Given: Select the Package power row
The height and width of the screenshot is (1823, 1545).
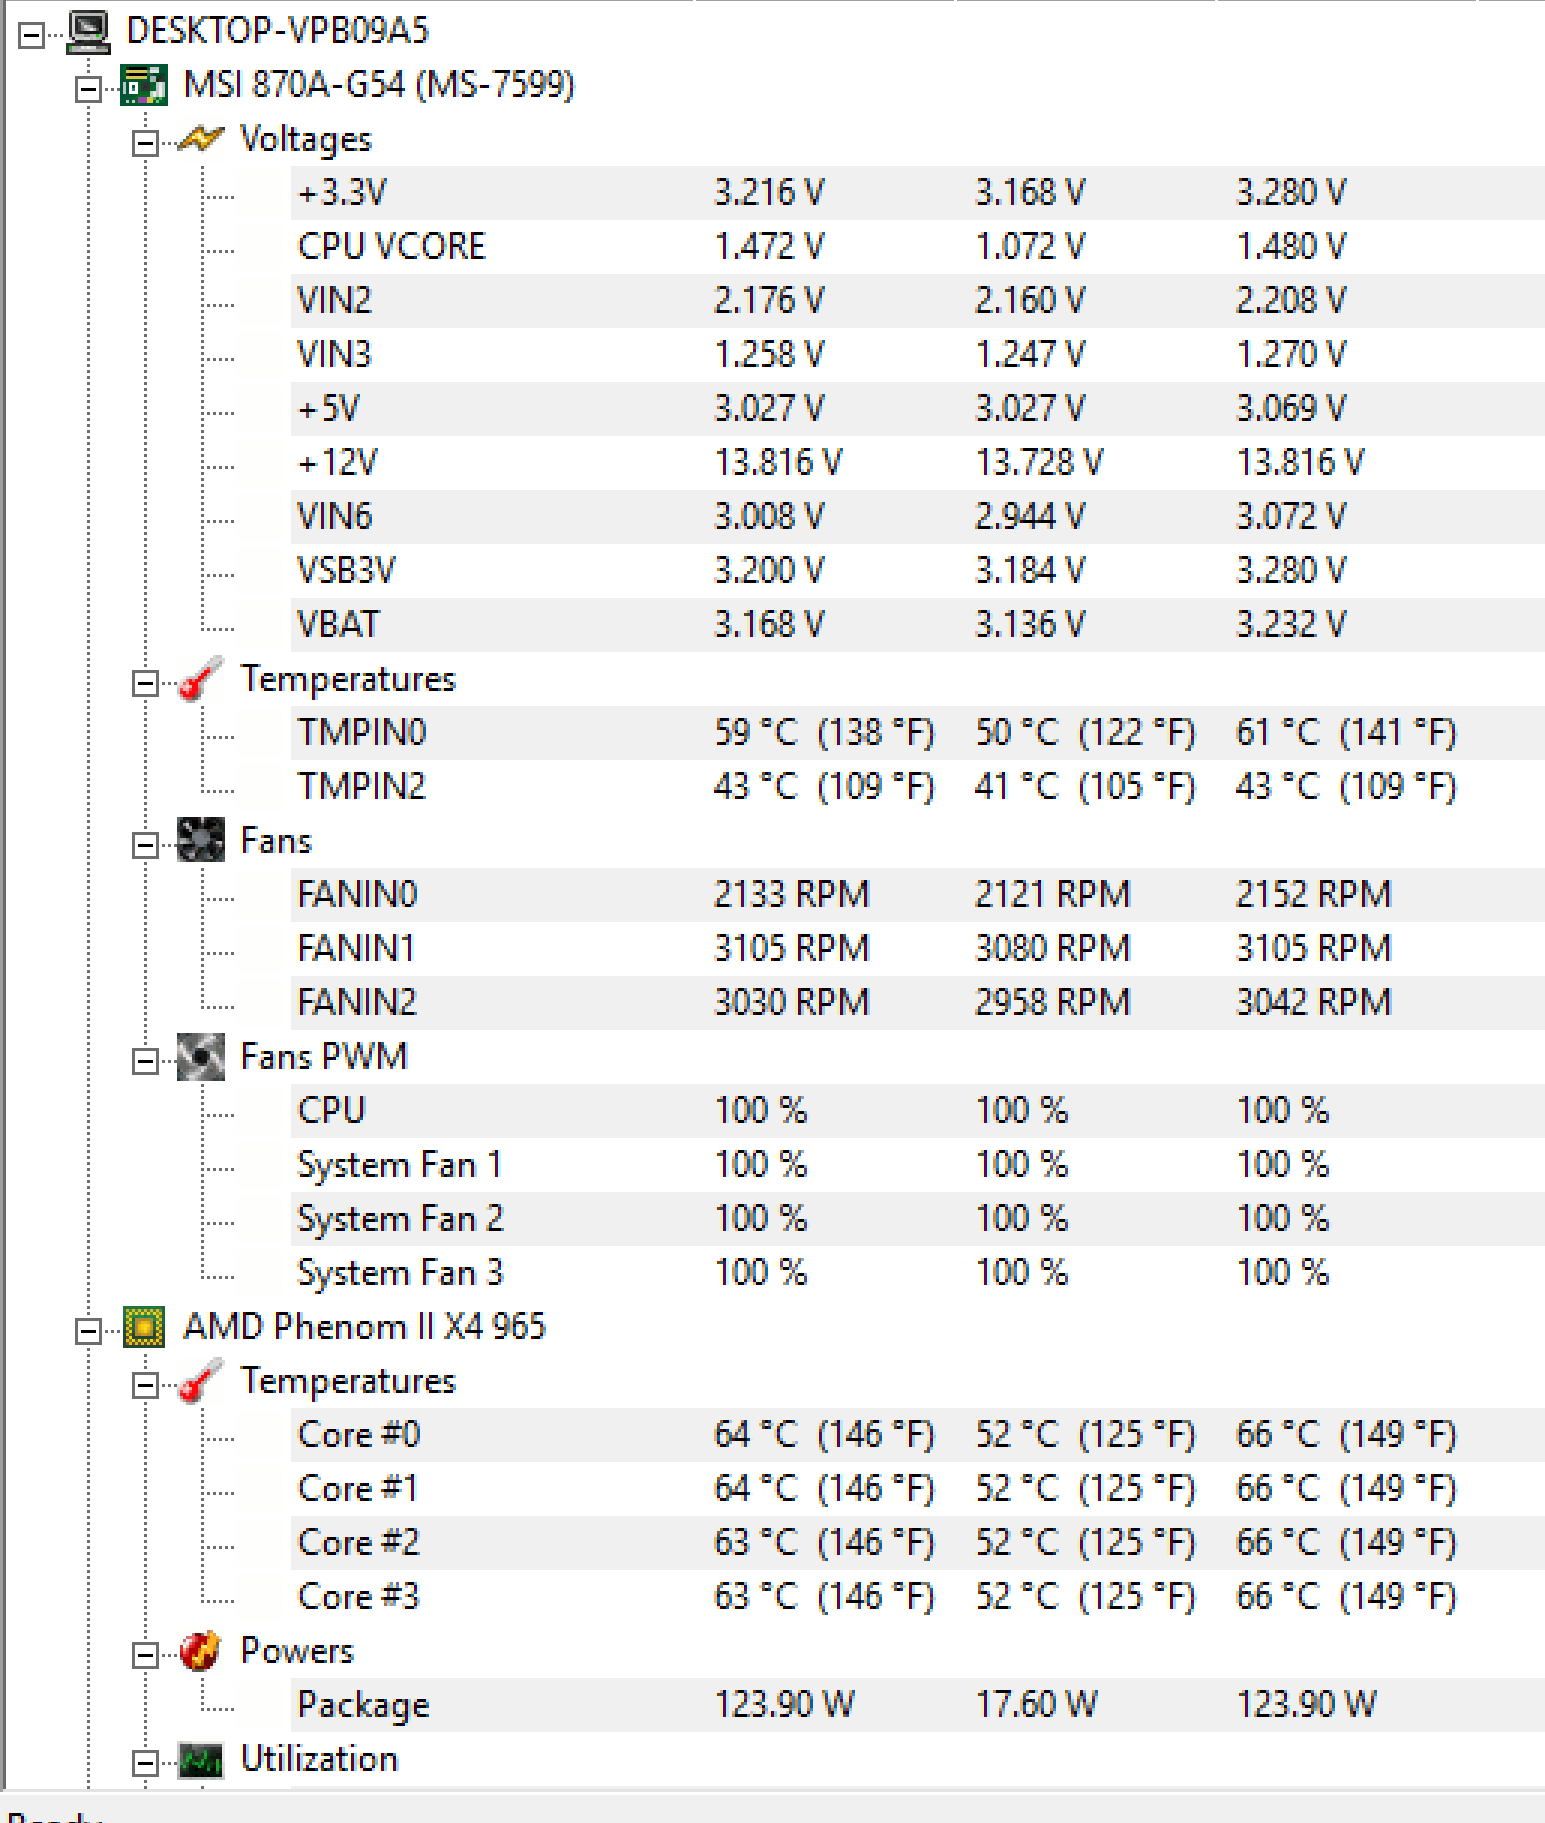Looking at the screenshot, I should (918, 1705).
